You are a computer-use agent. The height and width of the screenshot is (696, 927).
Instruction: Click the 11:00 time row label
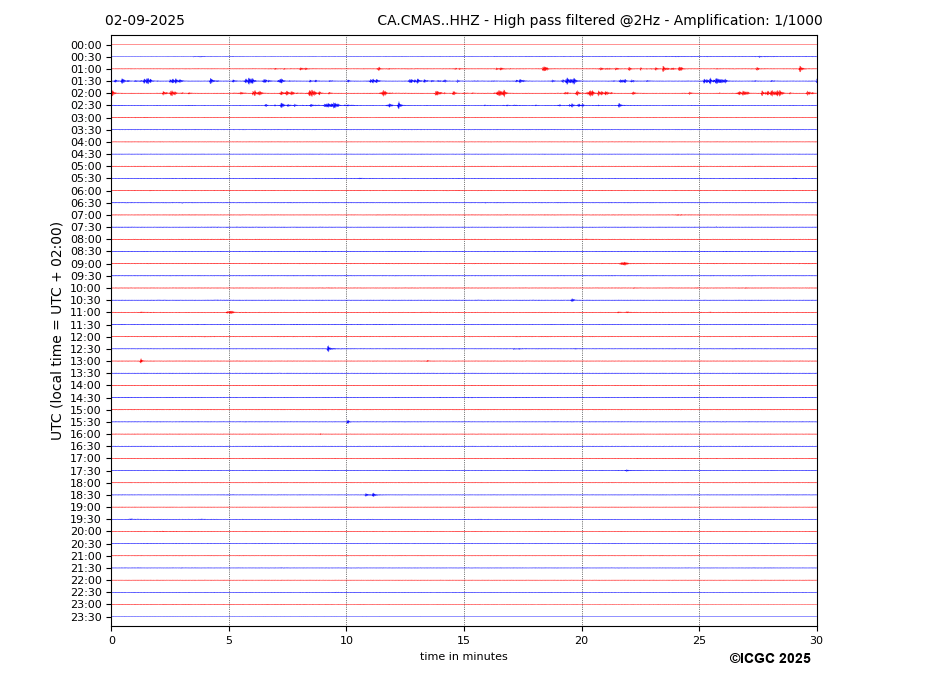(x=86, y=313)
